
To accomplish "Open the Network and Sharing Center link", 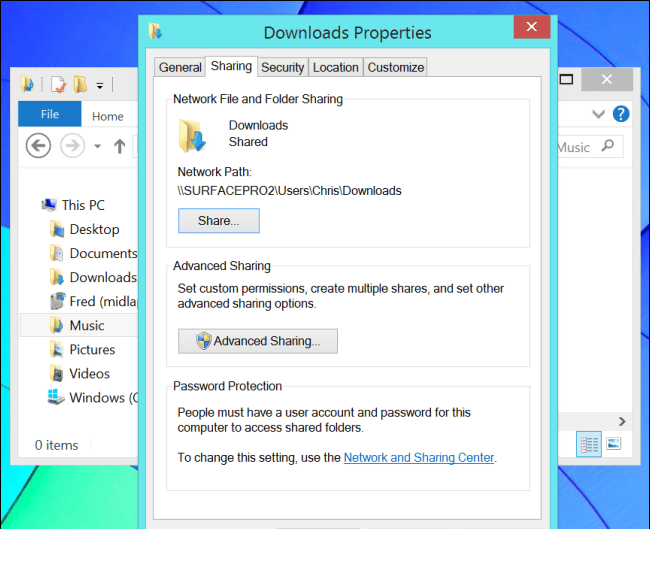I will (x=418, y=457).
